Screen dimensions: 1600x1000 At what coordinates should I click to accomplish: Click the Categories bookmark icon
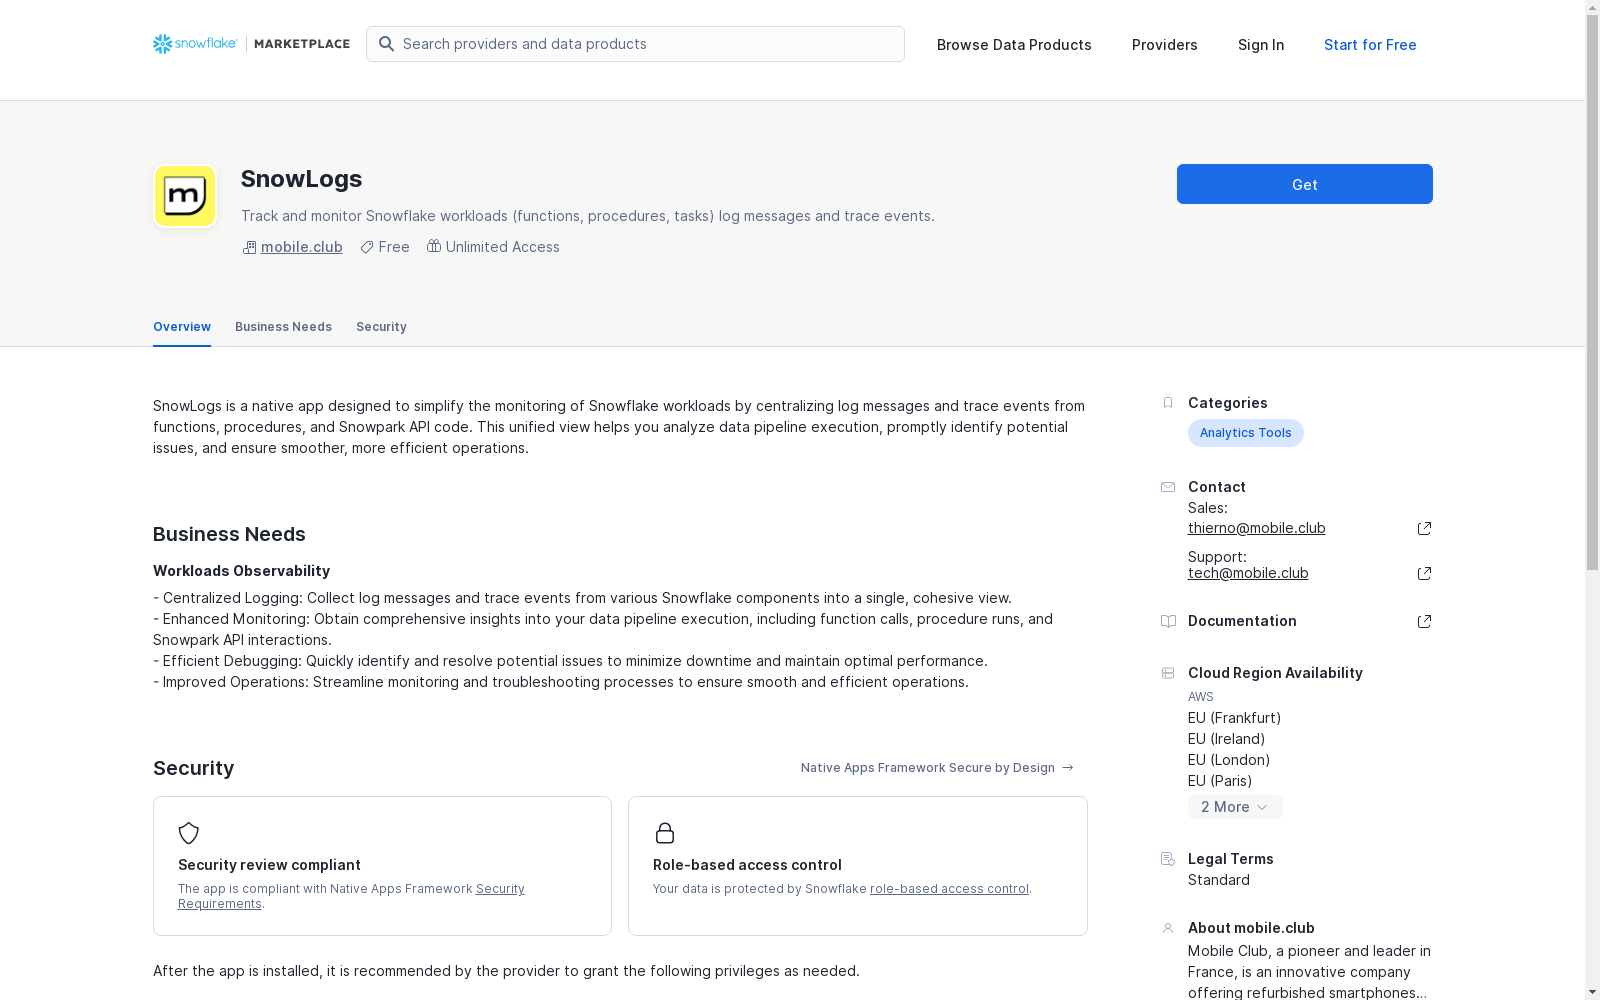1167,403
